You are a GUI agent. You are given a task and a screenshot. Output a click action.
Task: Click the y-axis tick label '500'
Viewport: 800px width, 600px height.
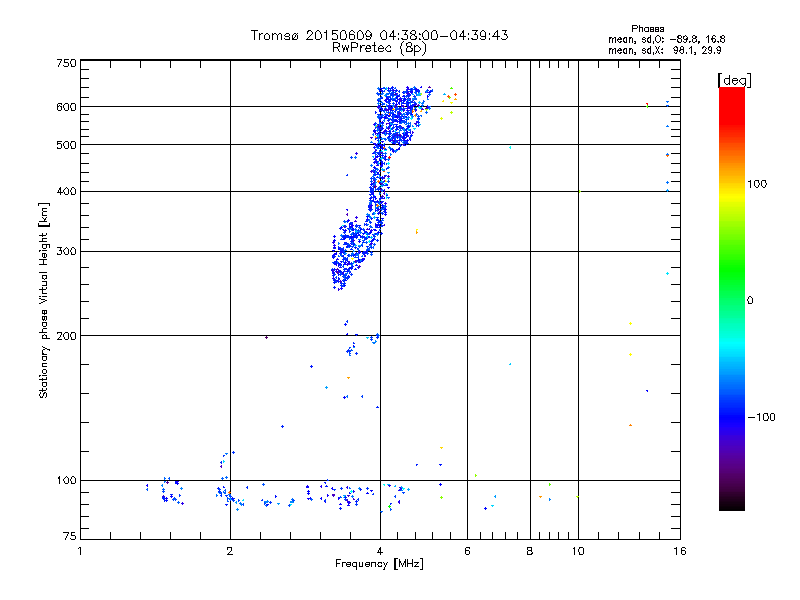coord(66,145)
